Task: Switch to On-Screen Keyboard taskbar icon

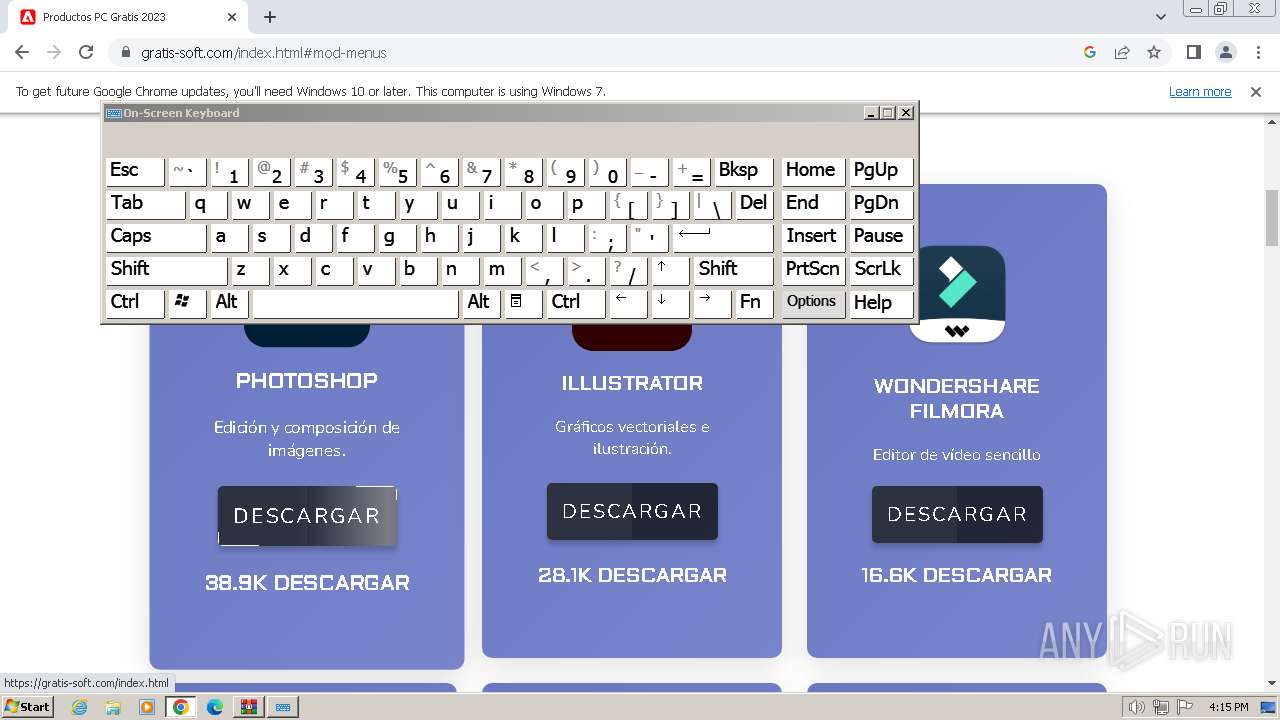Action: (283, 707)
